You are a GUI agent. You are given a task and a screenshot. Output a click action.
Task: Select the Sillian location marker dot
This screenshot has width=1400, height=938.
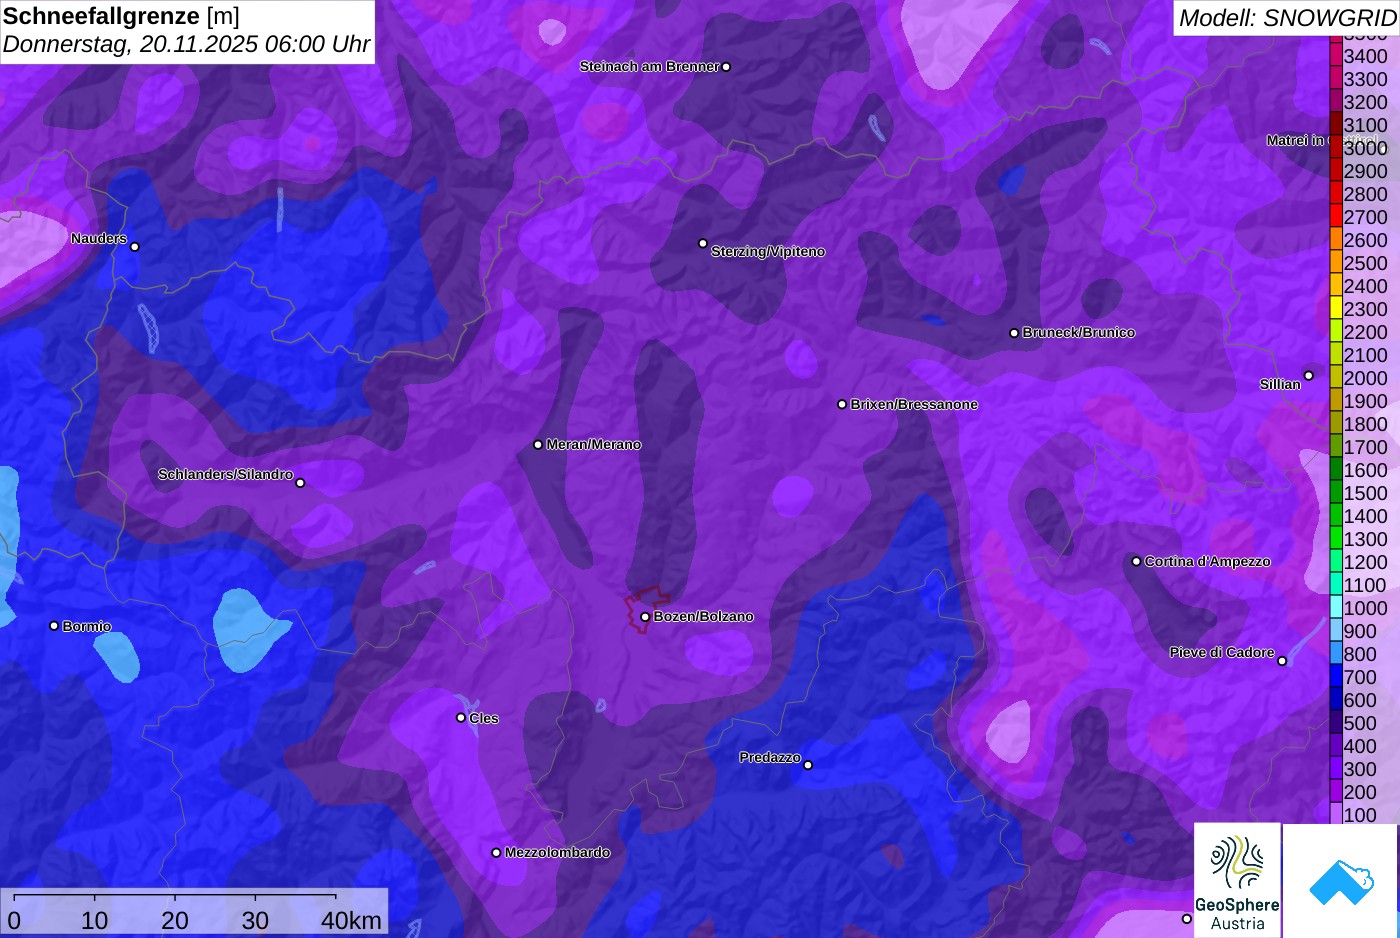point(1309,376)
